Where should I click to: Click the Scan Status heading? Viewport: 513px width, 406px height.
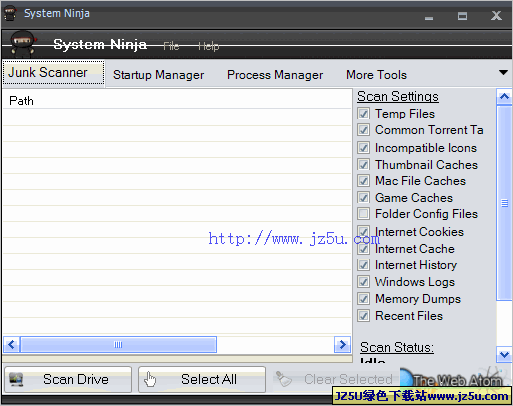pyautogui.click(x=397, y=347)
